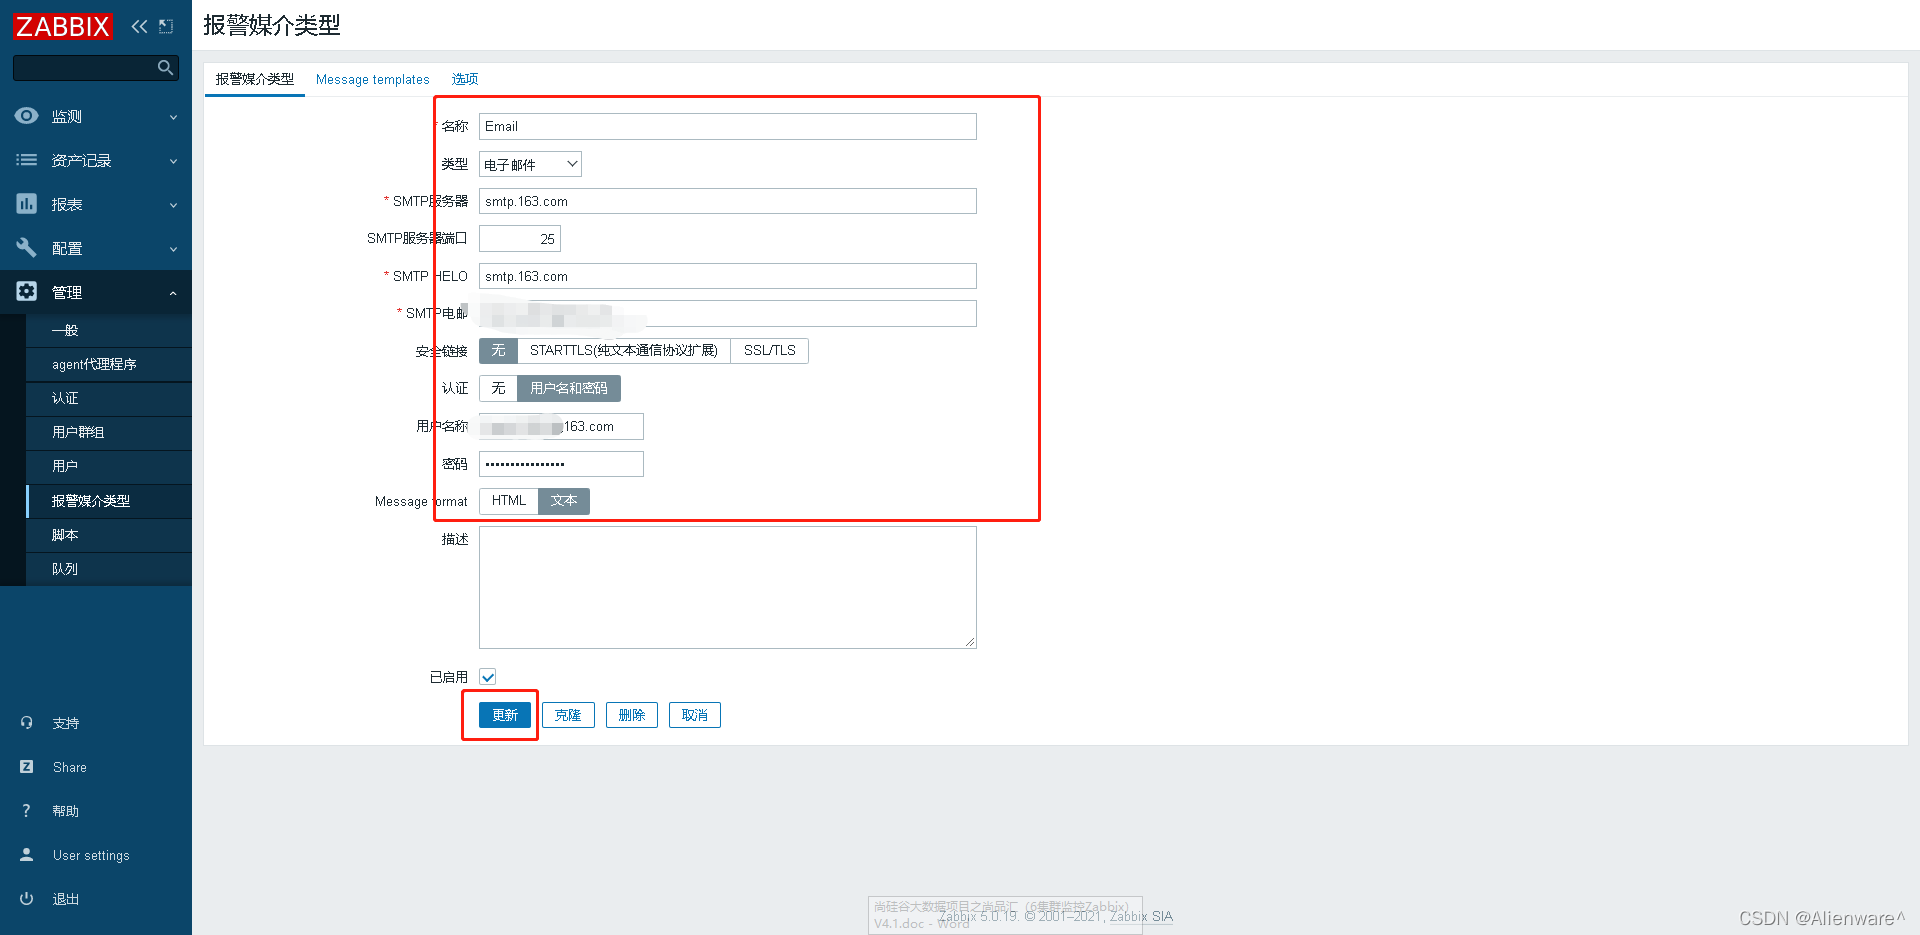Click the SMTP服务器 input field
This screenshot has height=935, width=1920.
click(728, 201)
